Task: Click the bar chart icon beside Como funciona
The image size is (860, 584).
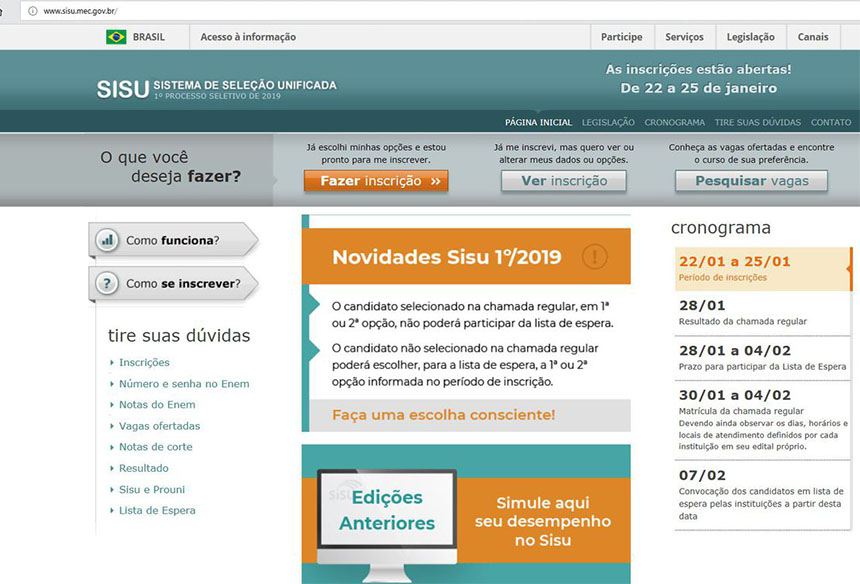Action: (107, 240)
